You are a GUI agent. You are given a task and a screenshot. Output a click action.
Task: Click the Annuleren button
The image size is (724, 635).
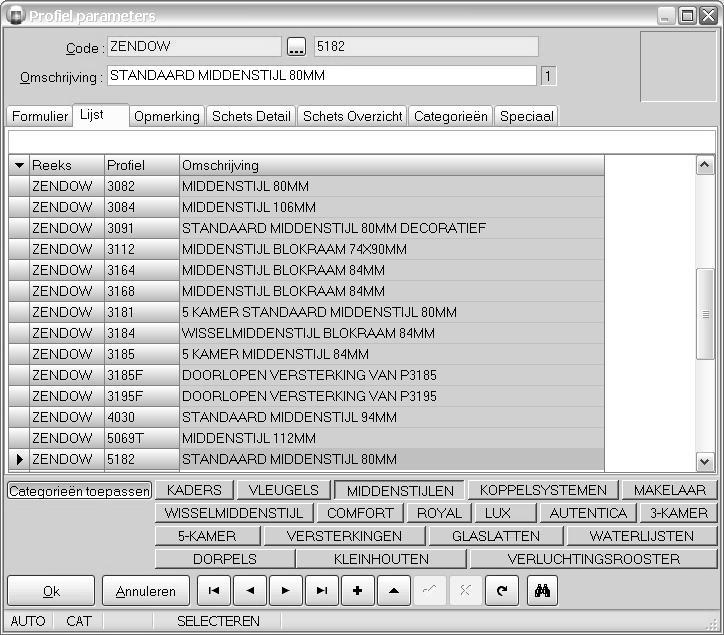point(146,591)
